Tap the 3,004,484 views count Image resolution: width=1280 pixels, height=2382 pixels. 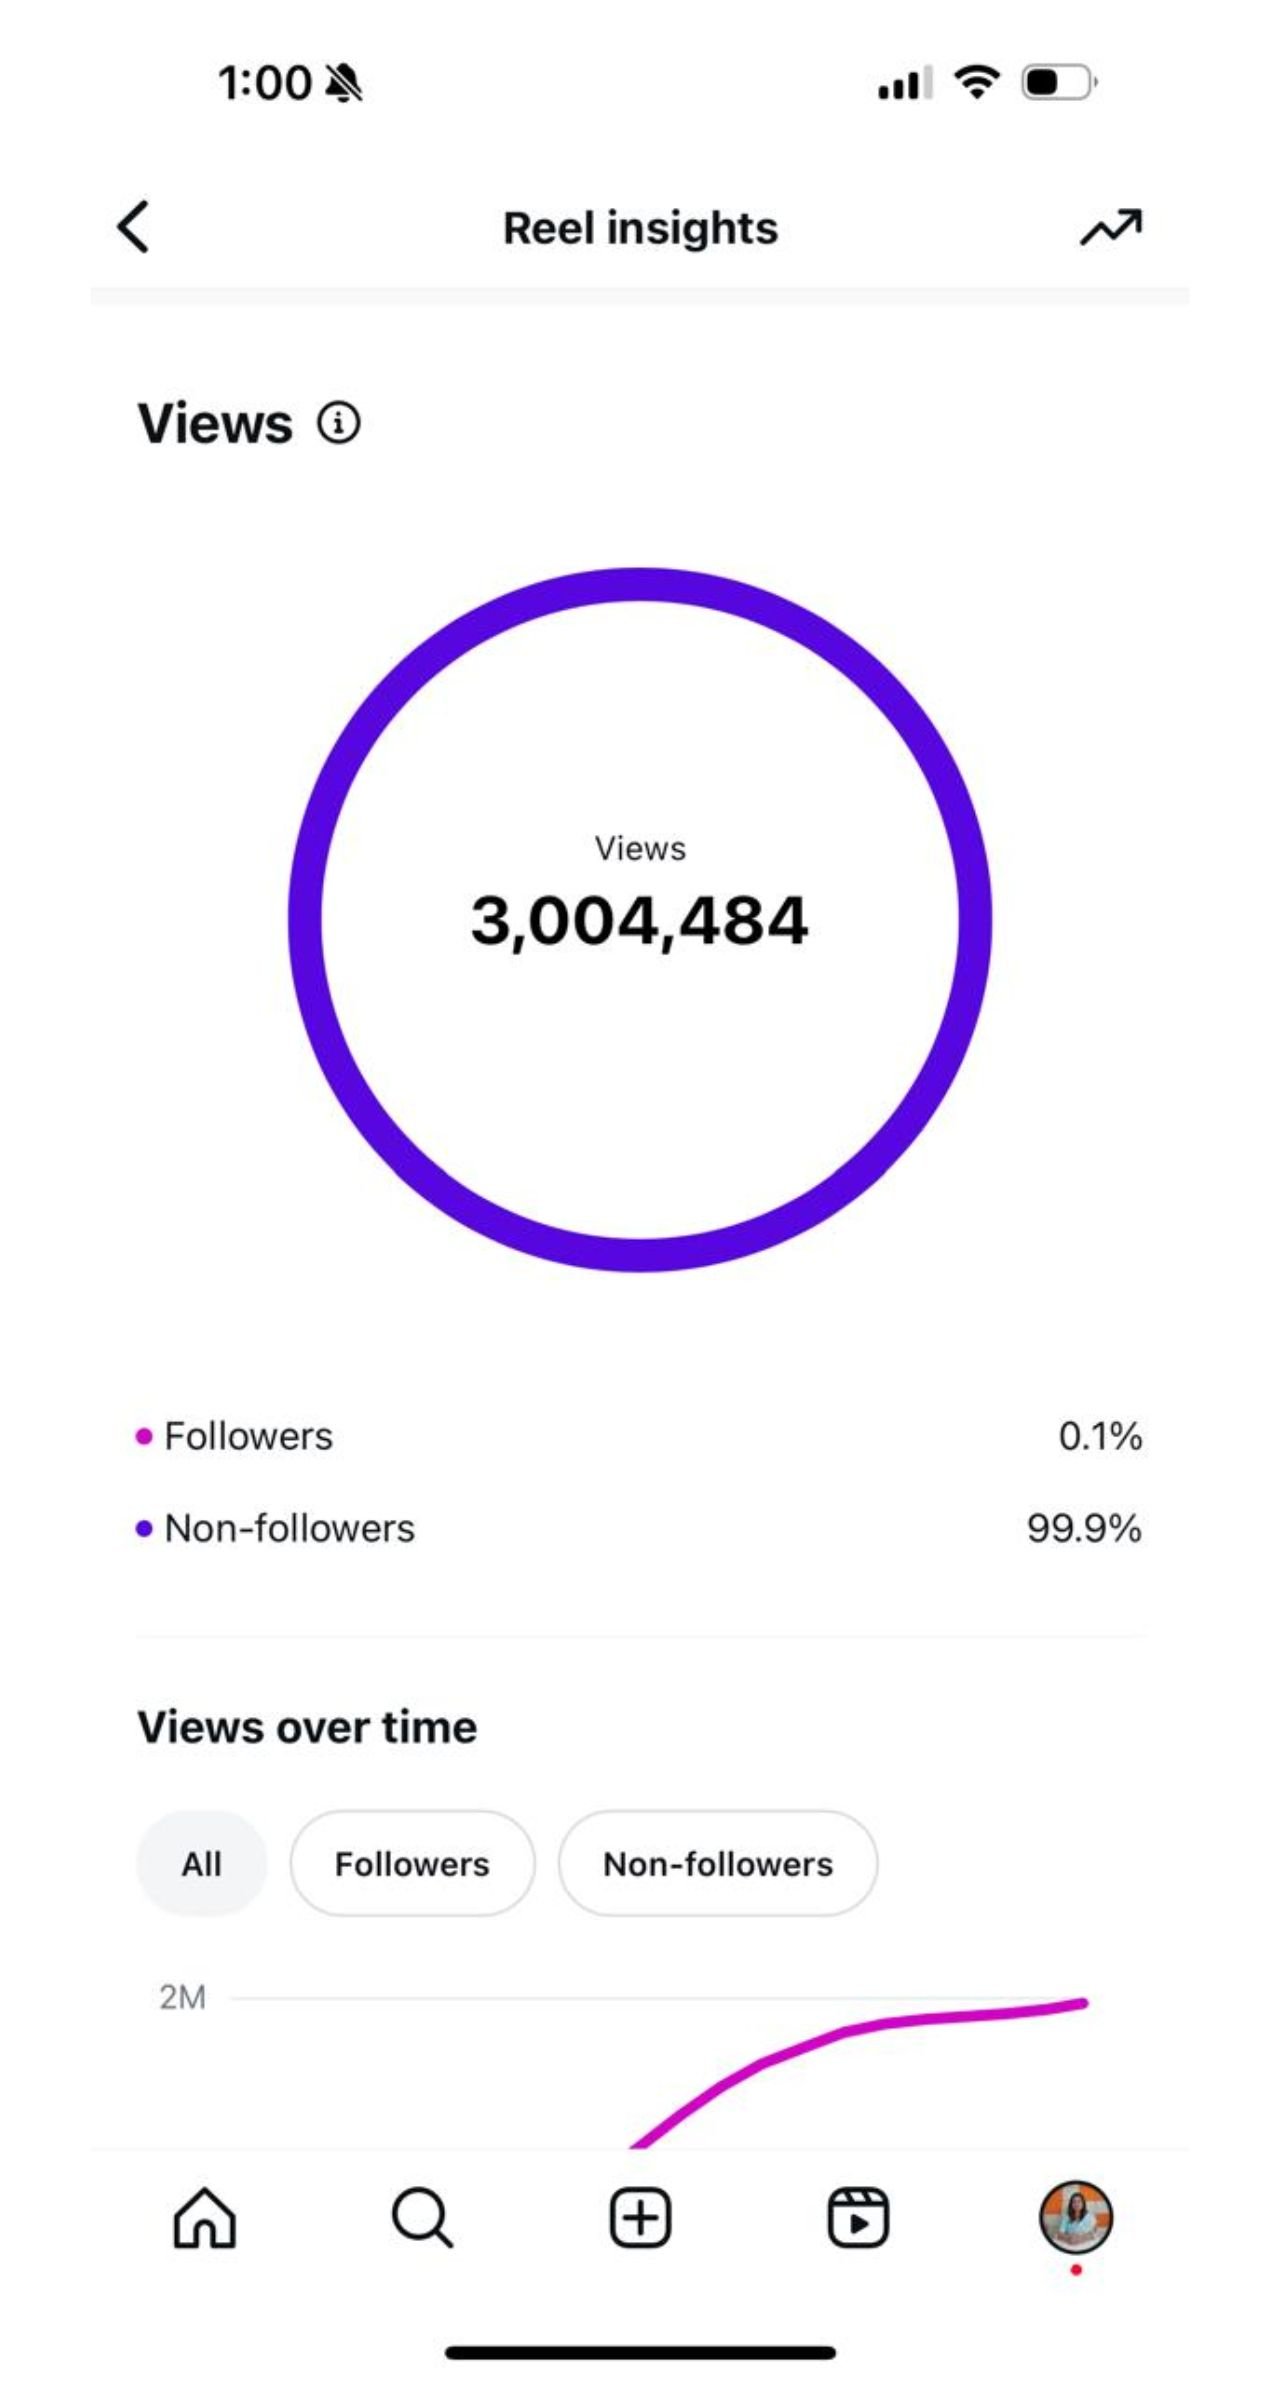coord(640,920)
